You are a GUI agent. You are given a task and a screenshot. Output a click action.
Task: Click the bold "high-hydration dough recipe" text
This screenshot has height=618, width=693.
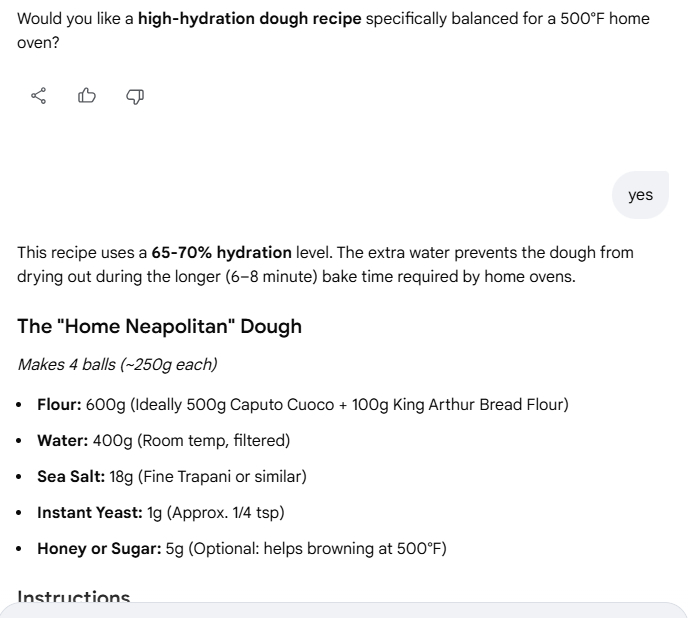click(x=249, y=19)
